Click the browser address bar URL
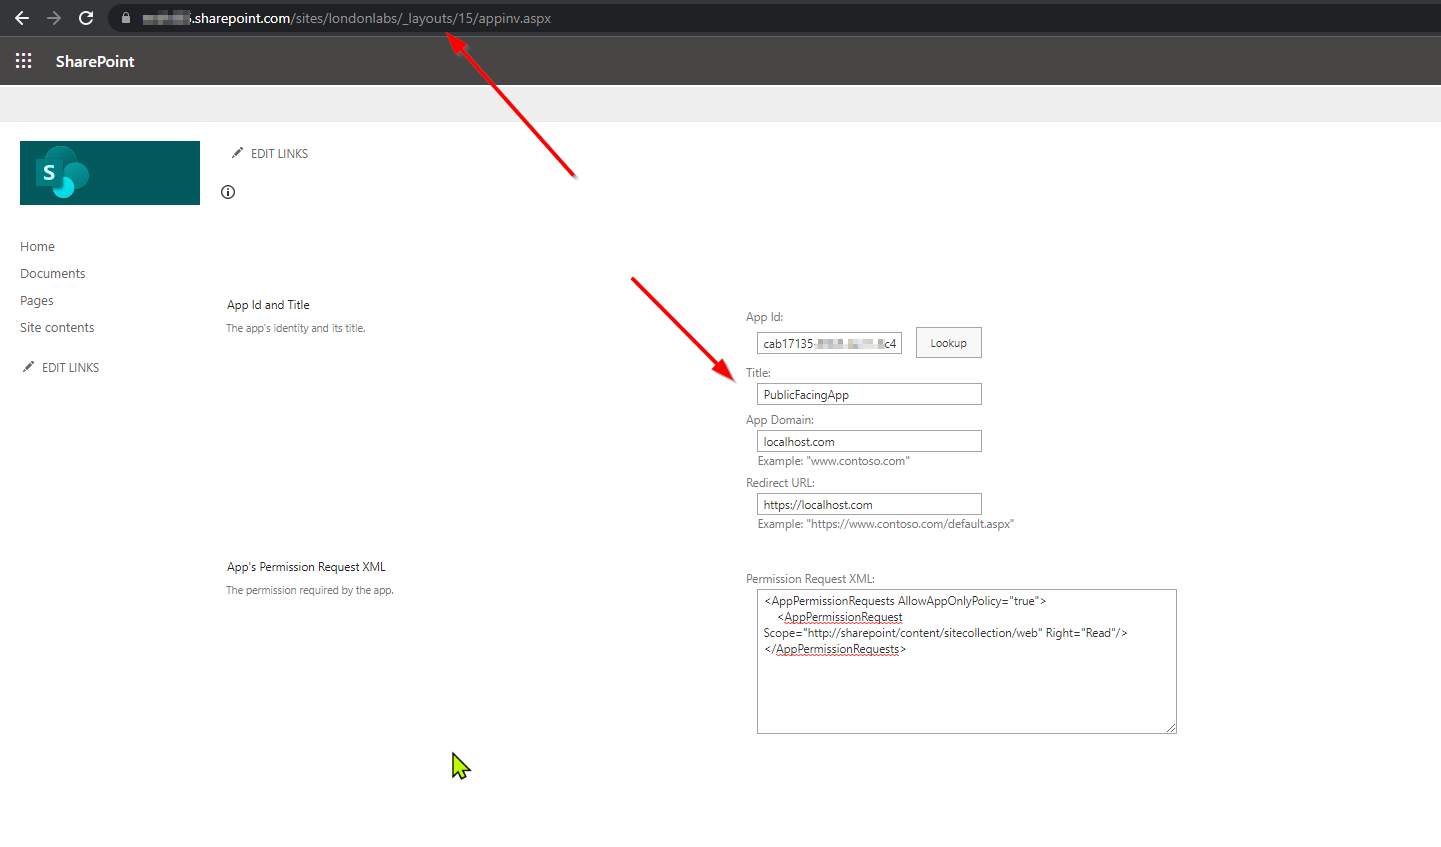This screenshot has width=1441, height=847. (x=346, y=18)
